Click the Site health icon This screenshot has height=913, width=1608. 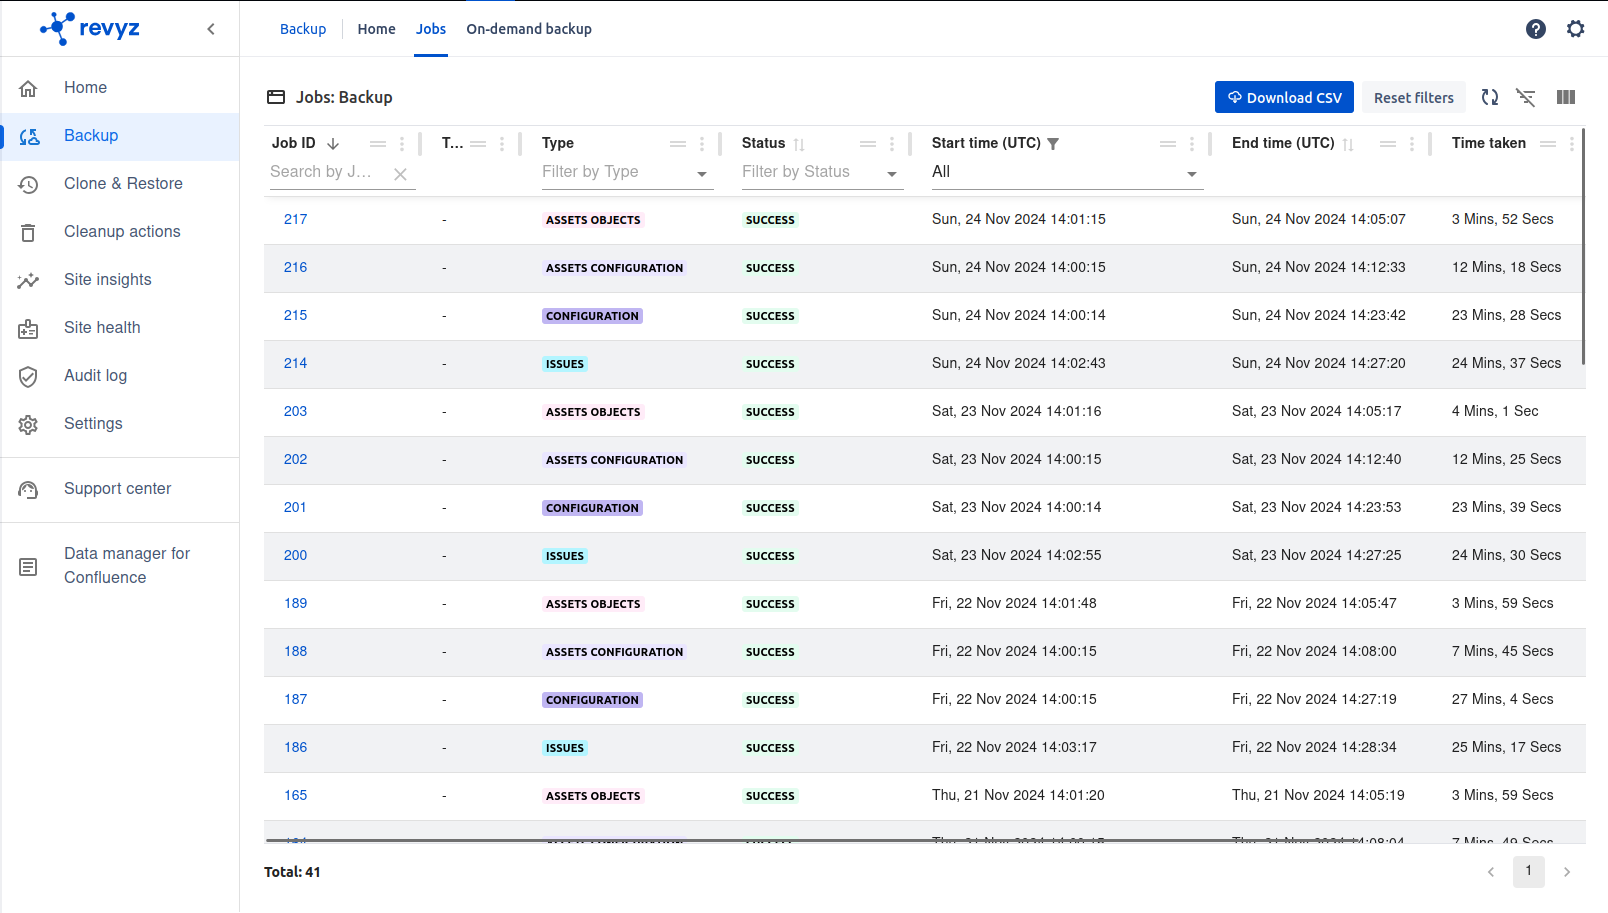[x=28, y=328]
